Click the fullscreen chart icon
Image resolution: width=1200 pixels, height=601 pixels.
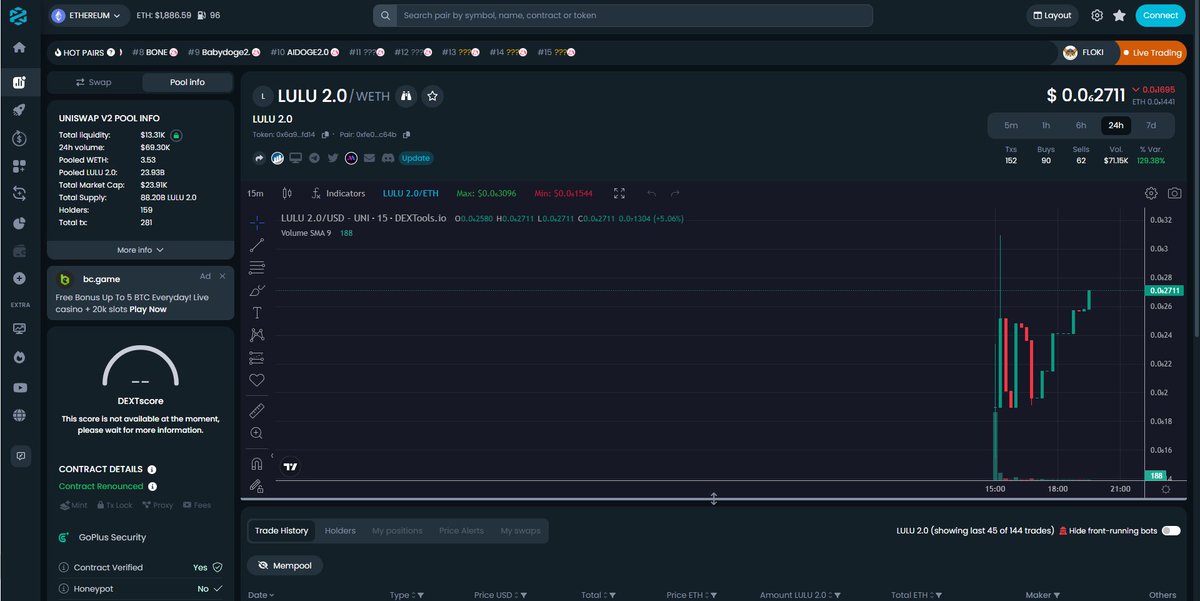click(x=619, y=193)
